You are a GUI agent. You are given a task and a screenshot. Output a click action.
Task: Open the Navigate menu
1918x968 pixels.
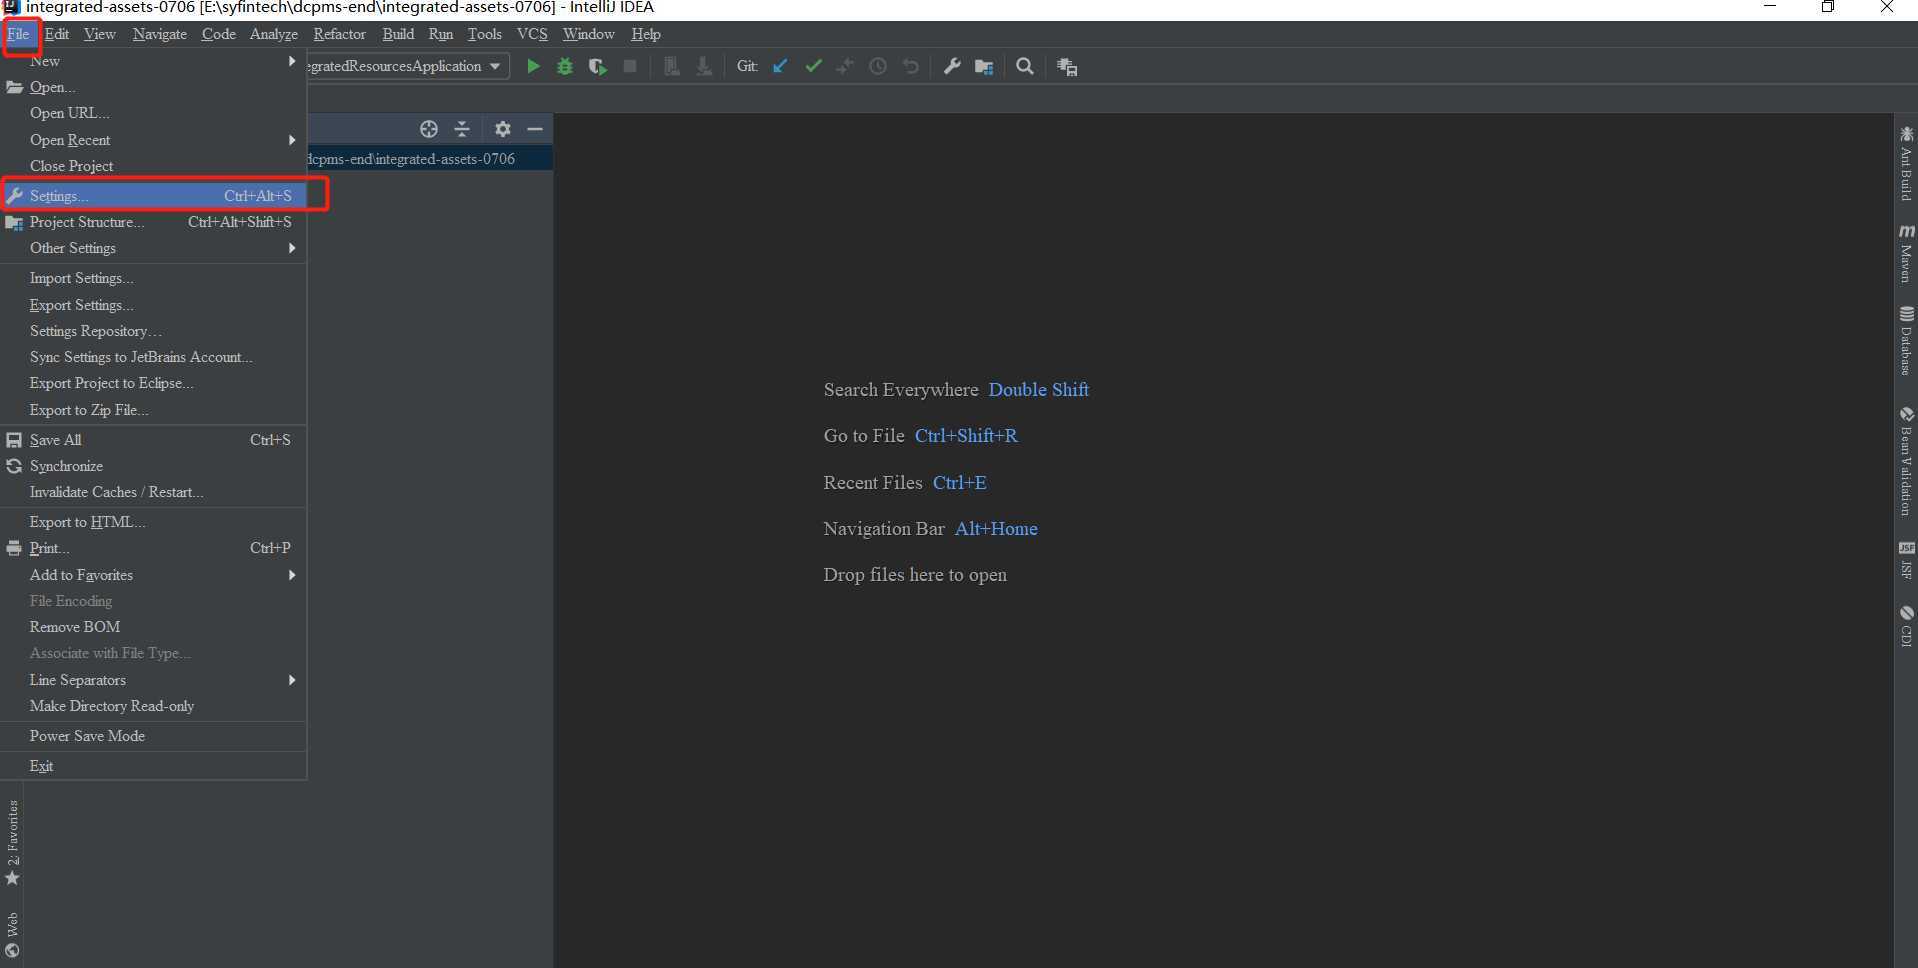click(x=160, y=34)
